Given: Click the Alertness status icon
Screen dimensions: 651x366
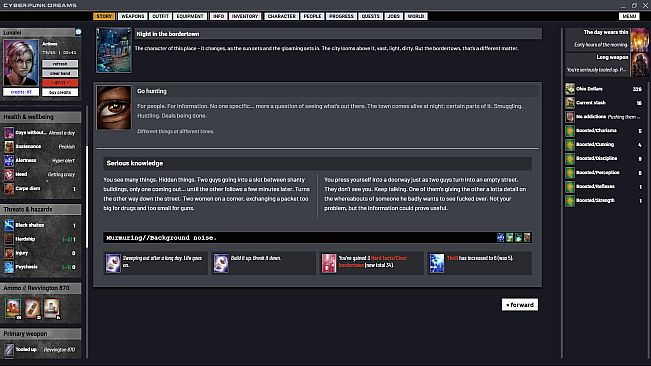Looking at the screenshot, I should tap(9, 161).
